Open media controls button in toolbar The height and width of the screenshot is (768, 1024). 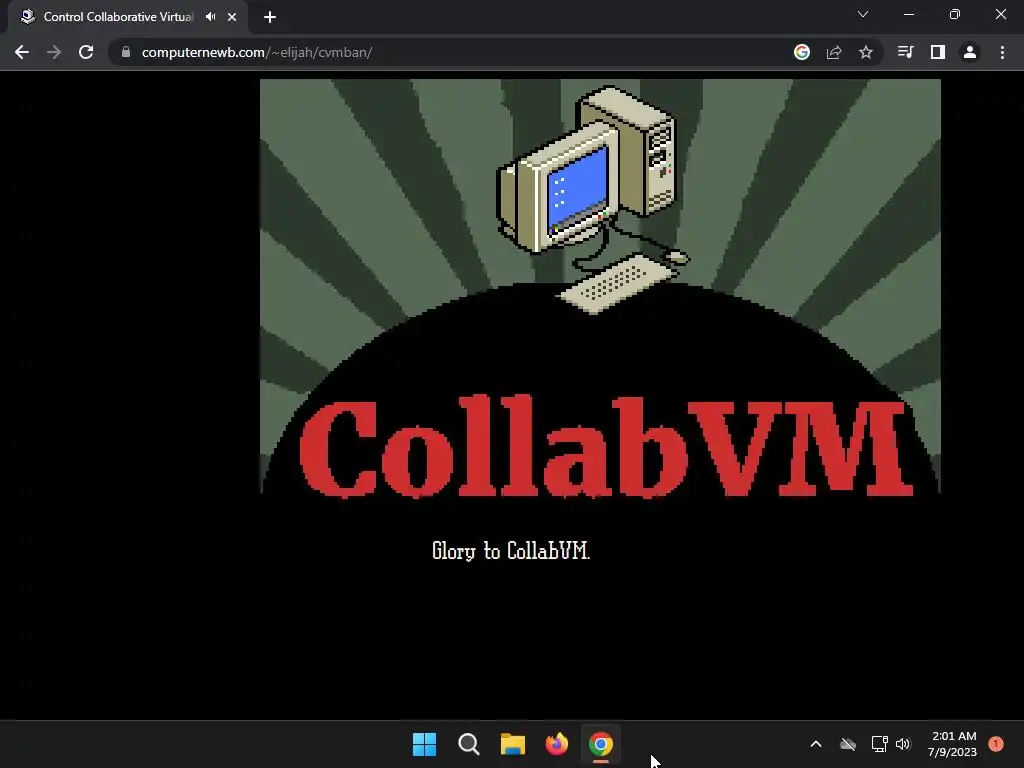pos(905,52)
